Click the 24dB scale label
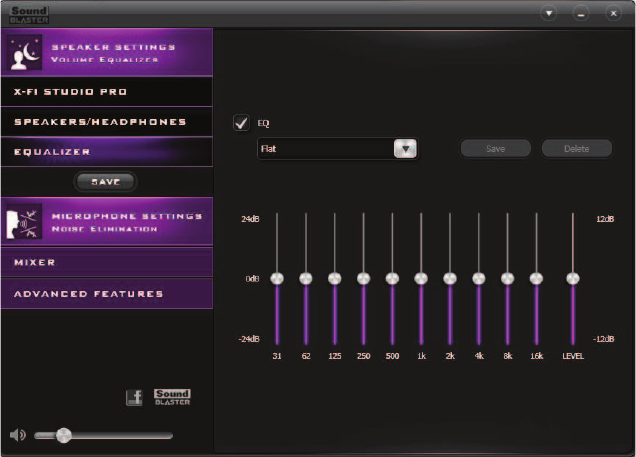This screenshot has width=636, height=457. pyautogui.click(x=250, y=219)
